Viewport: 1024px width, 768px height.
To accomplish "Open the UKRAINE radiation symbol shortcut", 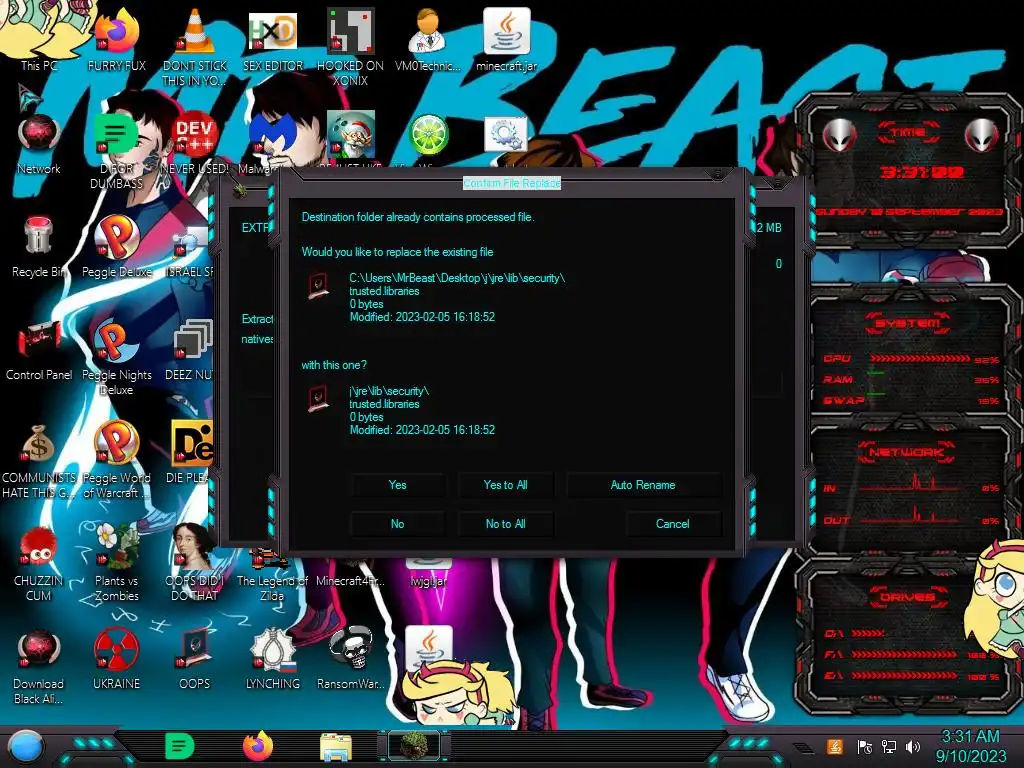I will [116, 660].
